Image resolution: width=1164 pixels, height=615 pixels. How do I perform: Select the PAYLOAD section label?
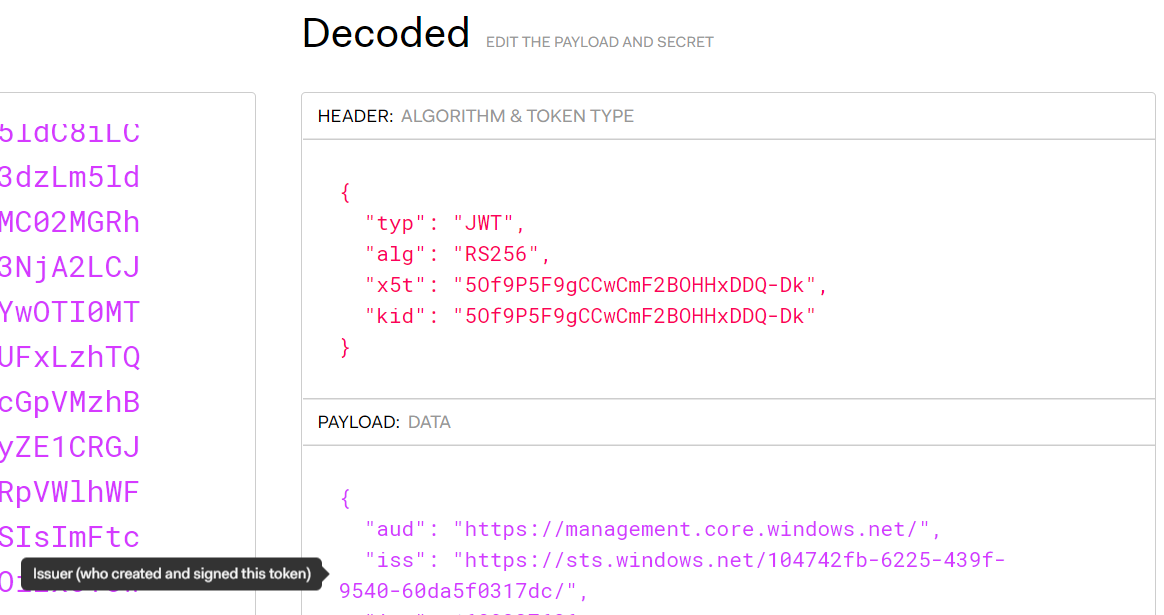(359, 422)
